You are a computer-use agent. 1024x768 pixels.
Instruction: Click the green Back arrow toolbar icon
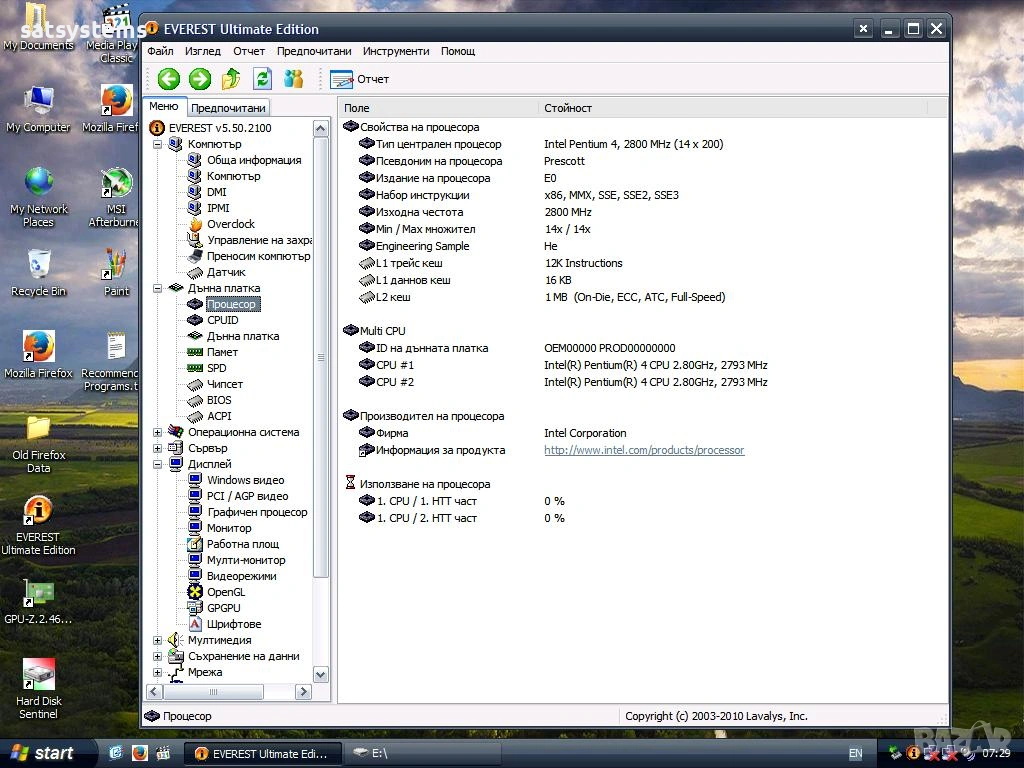coord(168,79)
